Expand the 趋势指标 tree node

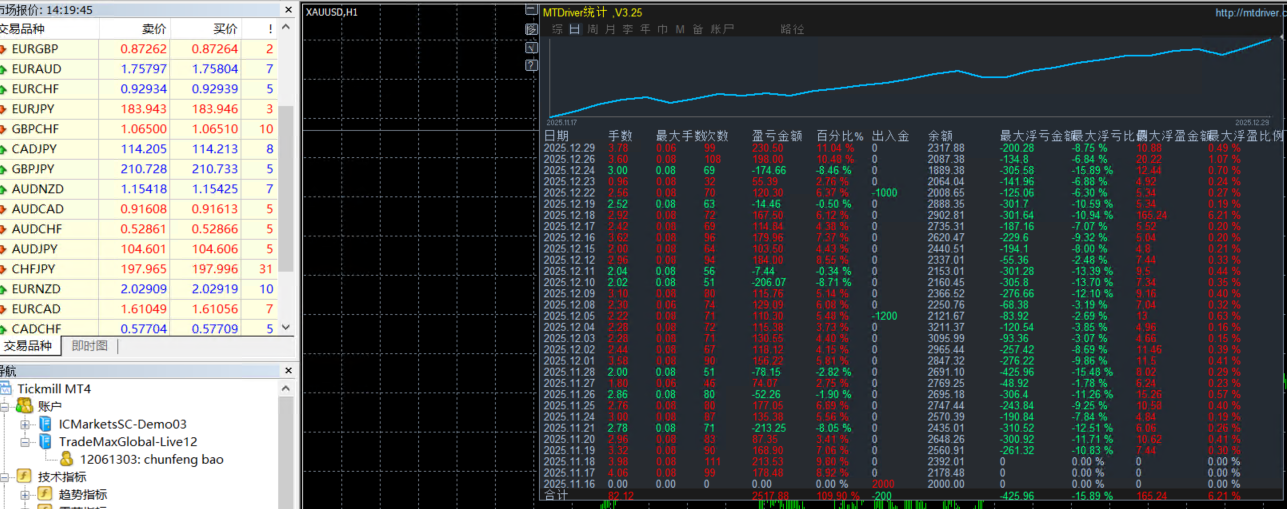point(25,494)
